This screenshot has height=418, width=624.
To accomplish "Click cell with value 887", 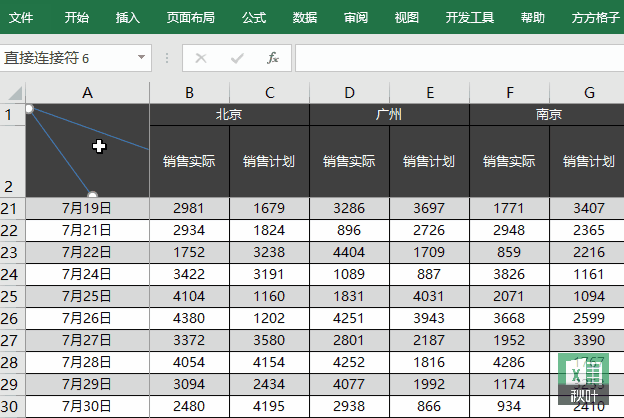I will click(429, 274).
